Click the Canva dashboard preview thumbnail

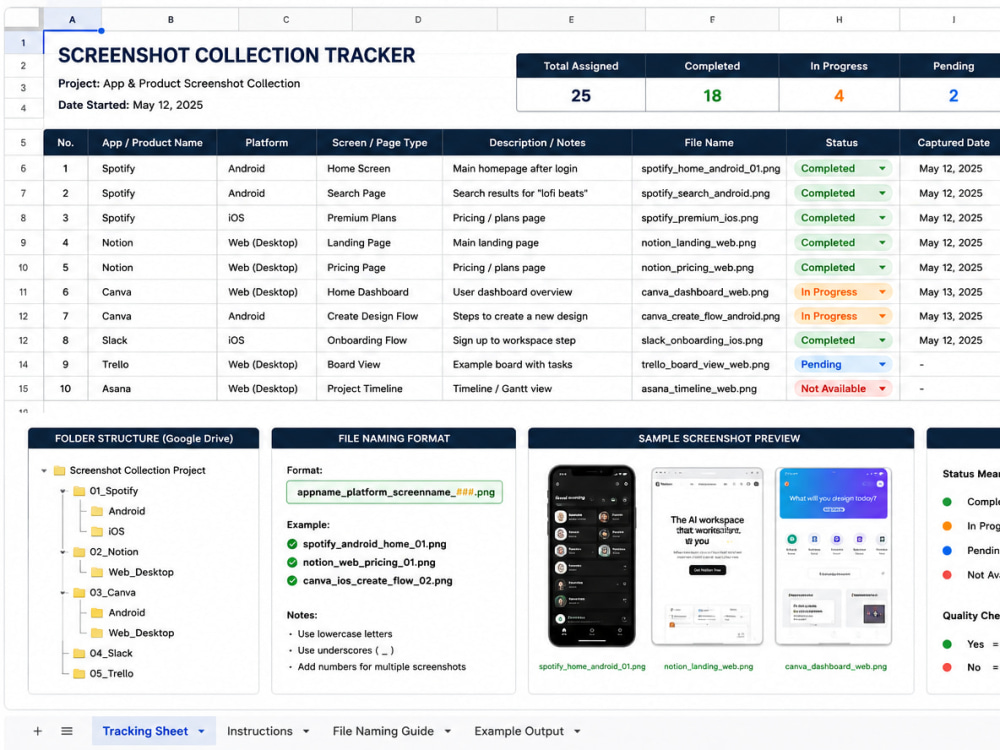pyautogui.click(x=833, y=556)
